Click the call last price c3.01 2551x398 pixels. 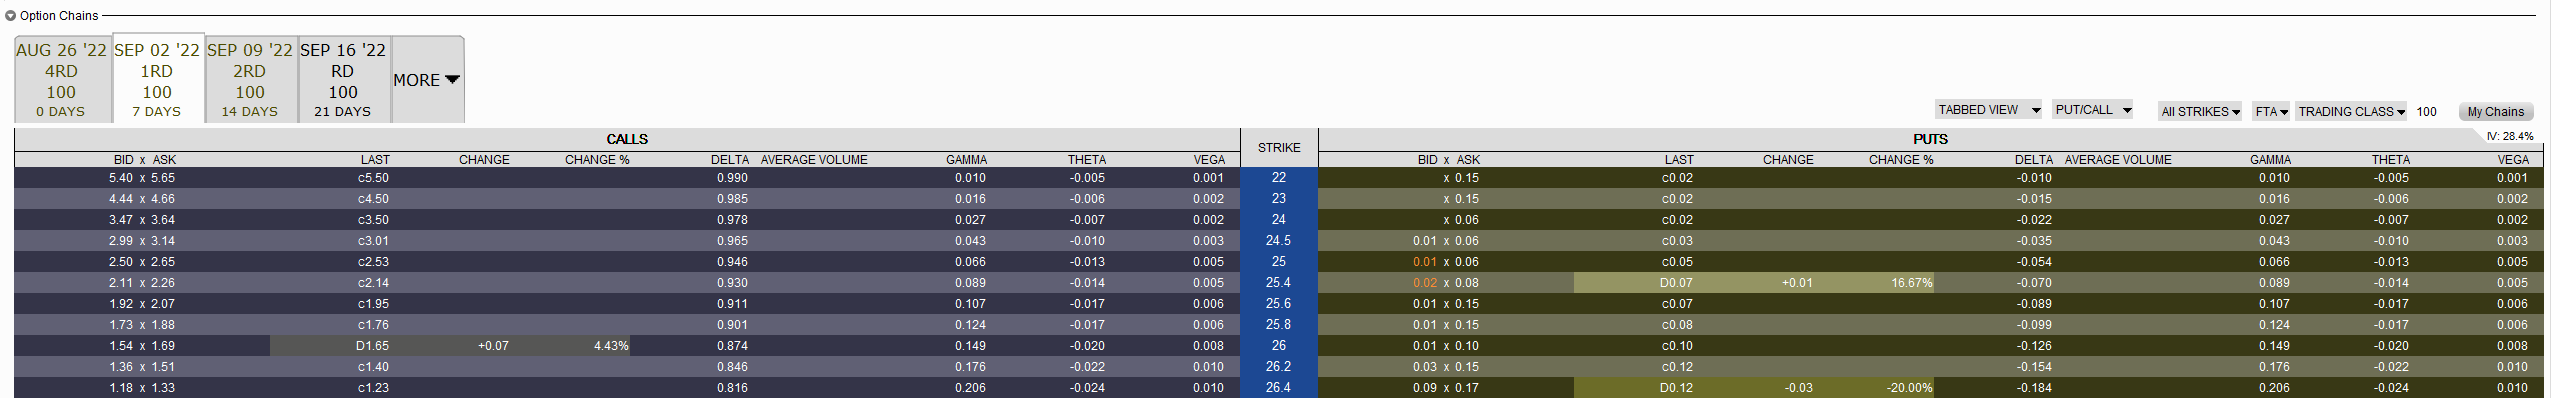373,241
